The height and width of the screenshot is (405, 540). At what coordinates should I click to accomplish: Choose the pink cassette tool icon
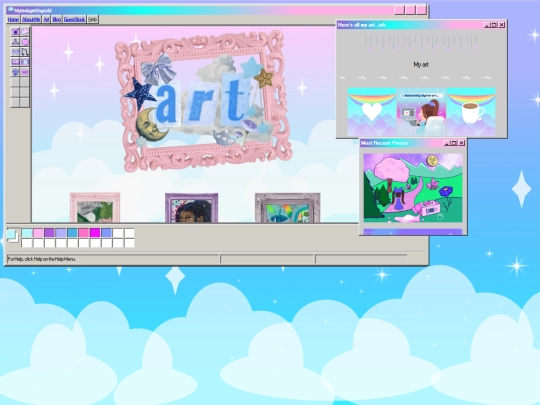point(25,72)
